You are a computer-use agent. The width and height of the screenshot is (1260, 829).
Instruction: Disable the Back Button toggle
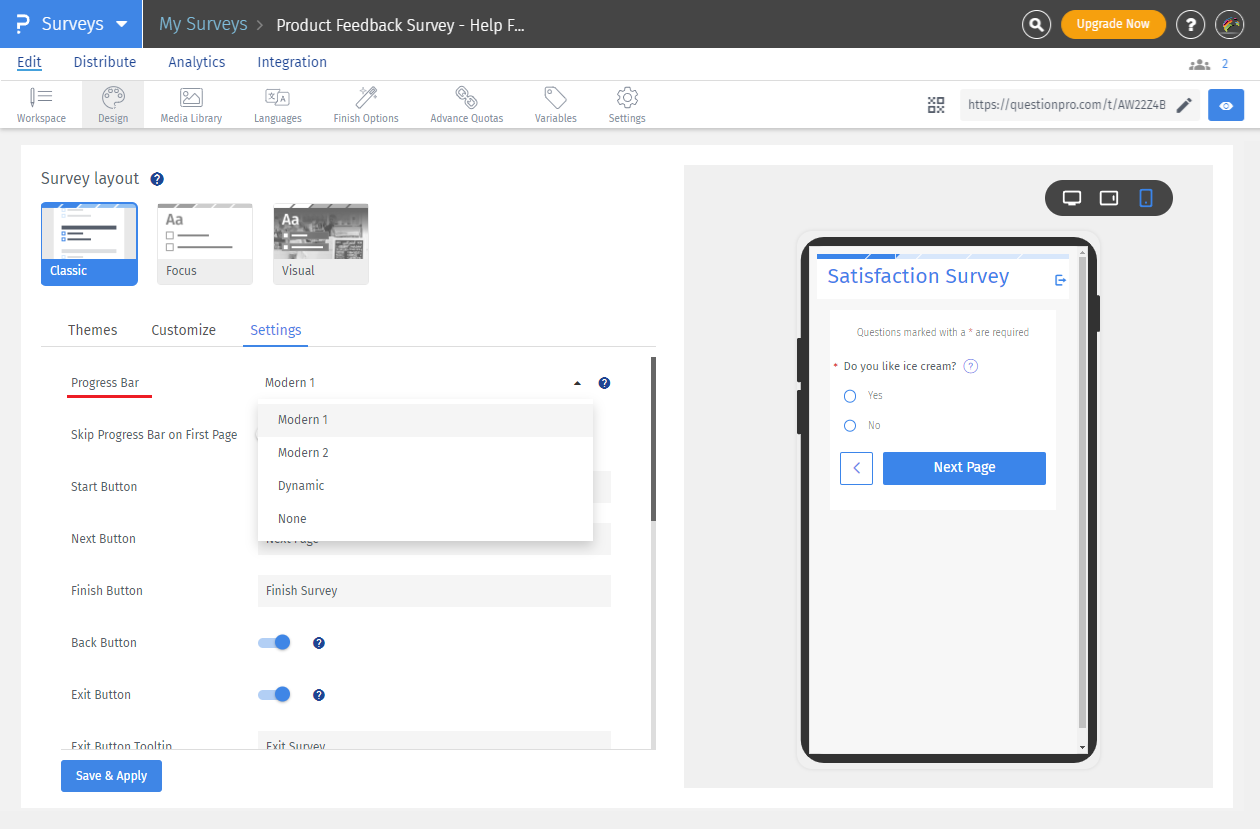pyautogui.click(x=273, y=642)
